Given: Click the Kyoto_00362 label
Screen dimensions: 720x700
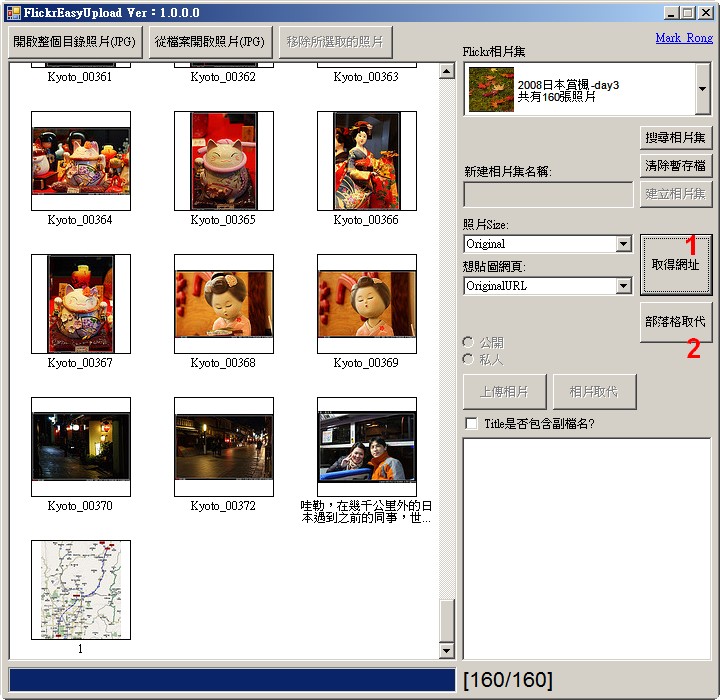Looking at the screenshot, I should coord(223,77).
